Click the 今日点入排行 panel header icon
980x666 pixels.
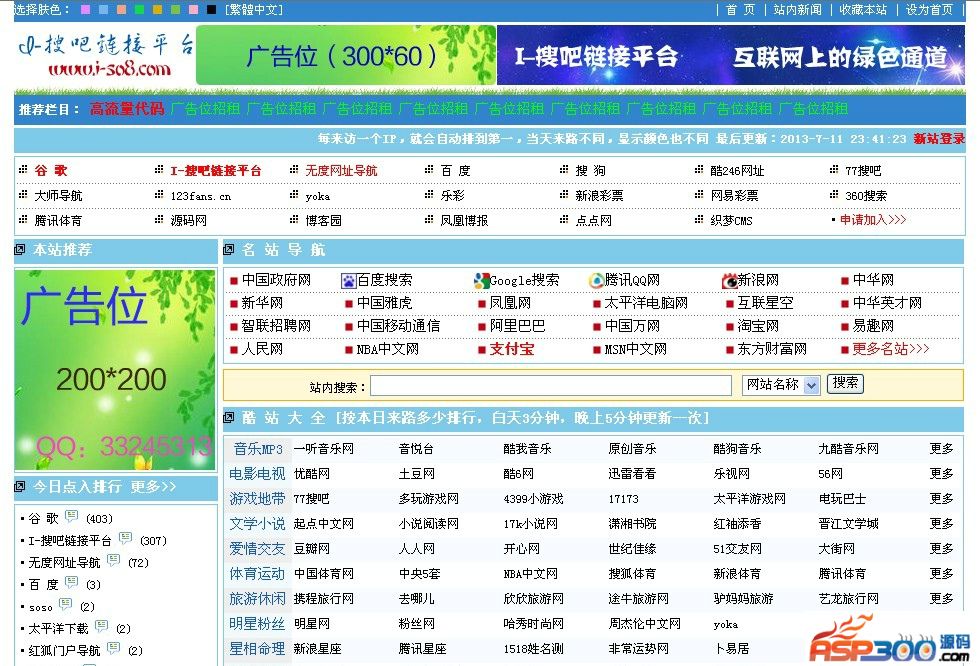[20, 486]
